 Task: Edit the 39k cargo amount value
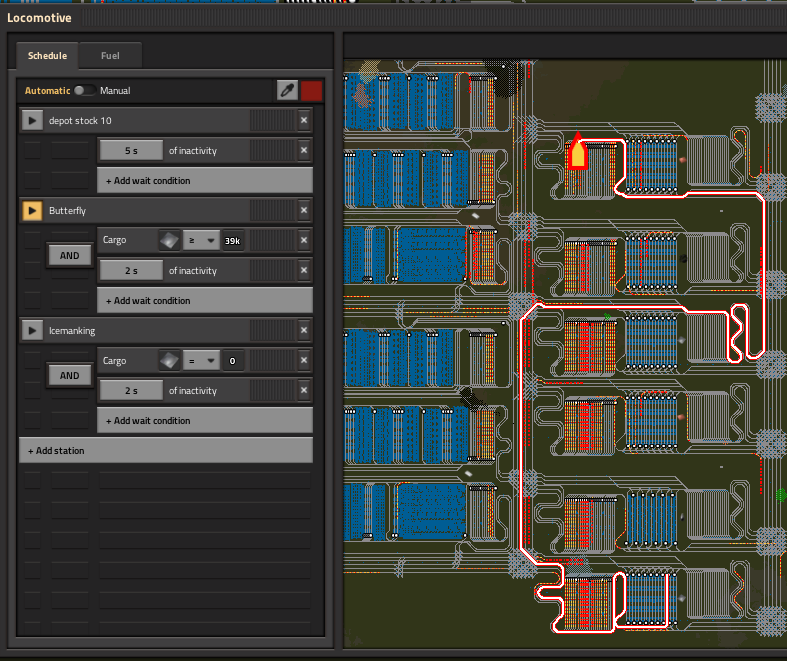pos(232,240)
